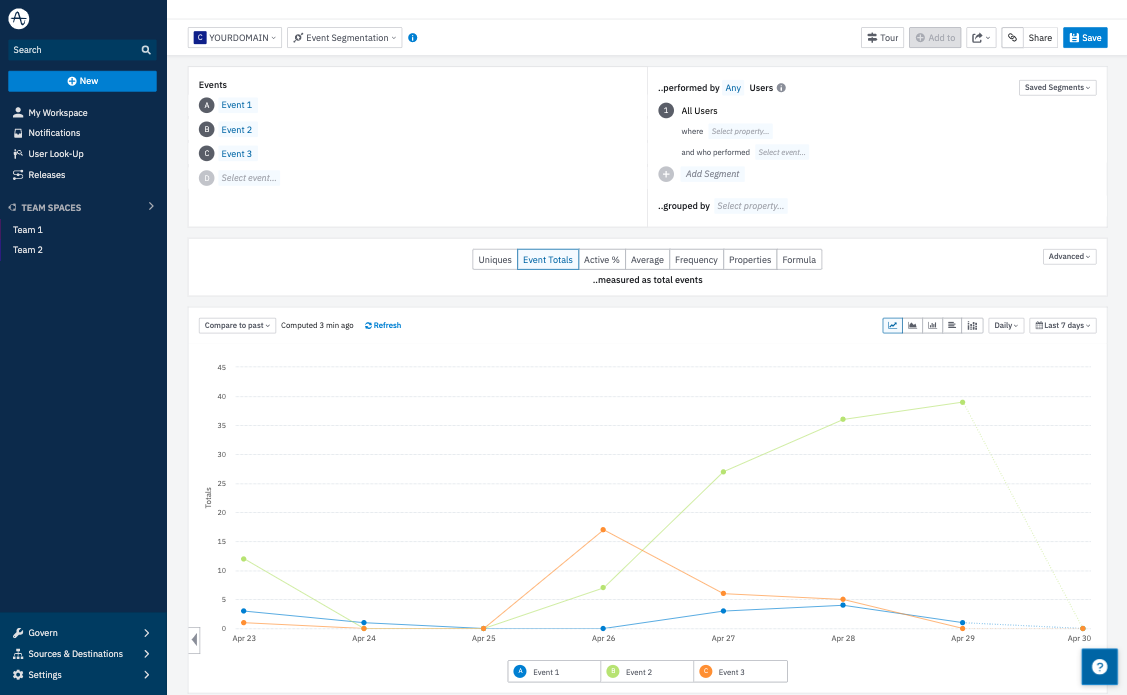Start the Tour
Screen dimensions: 1127x695
[x=882, y=37]
